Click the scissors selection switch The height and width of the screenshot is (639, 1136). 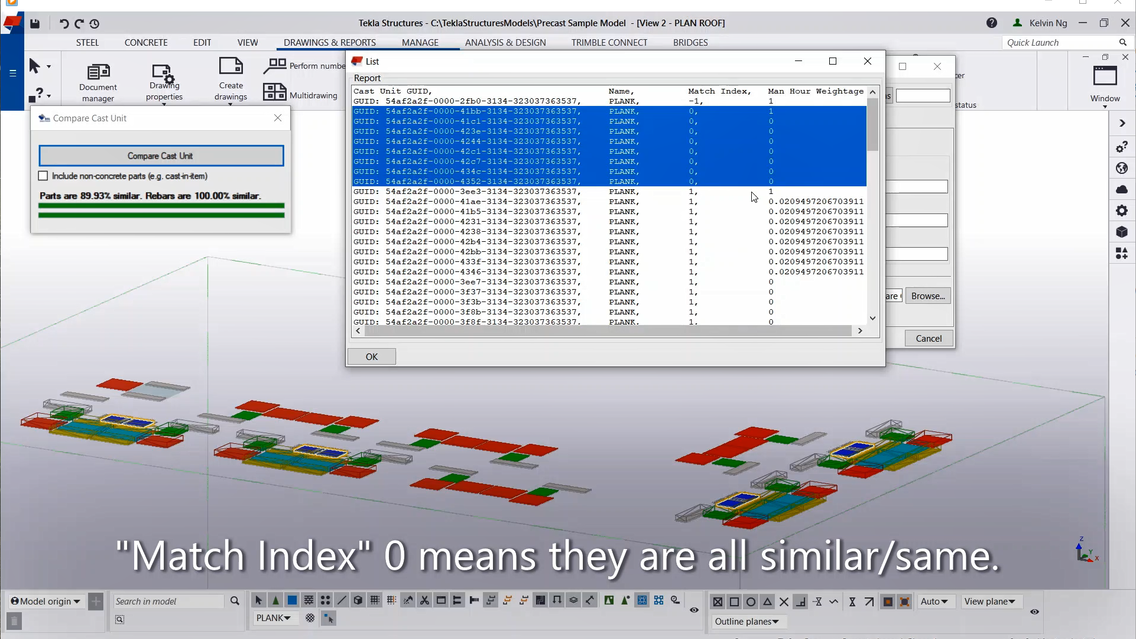click(425, 601)
